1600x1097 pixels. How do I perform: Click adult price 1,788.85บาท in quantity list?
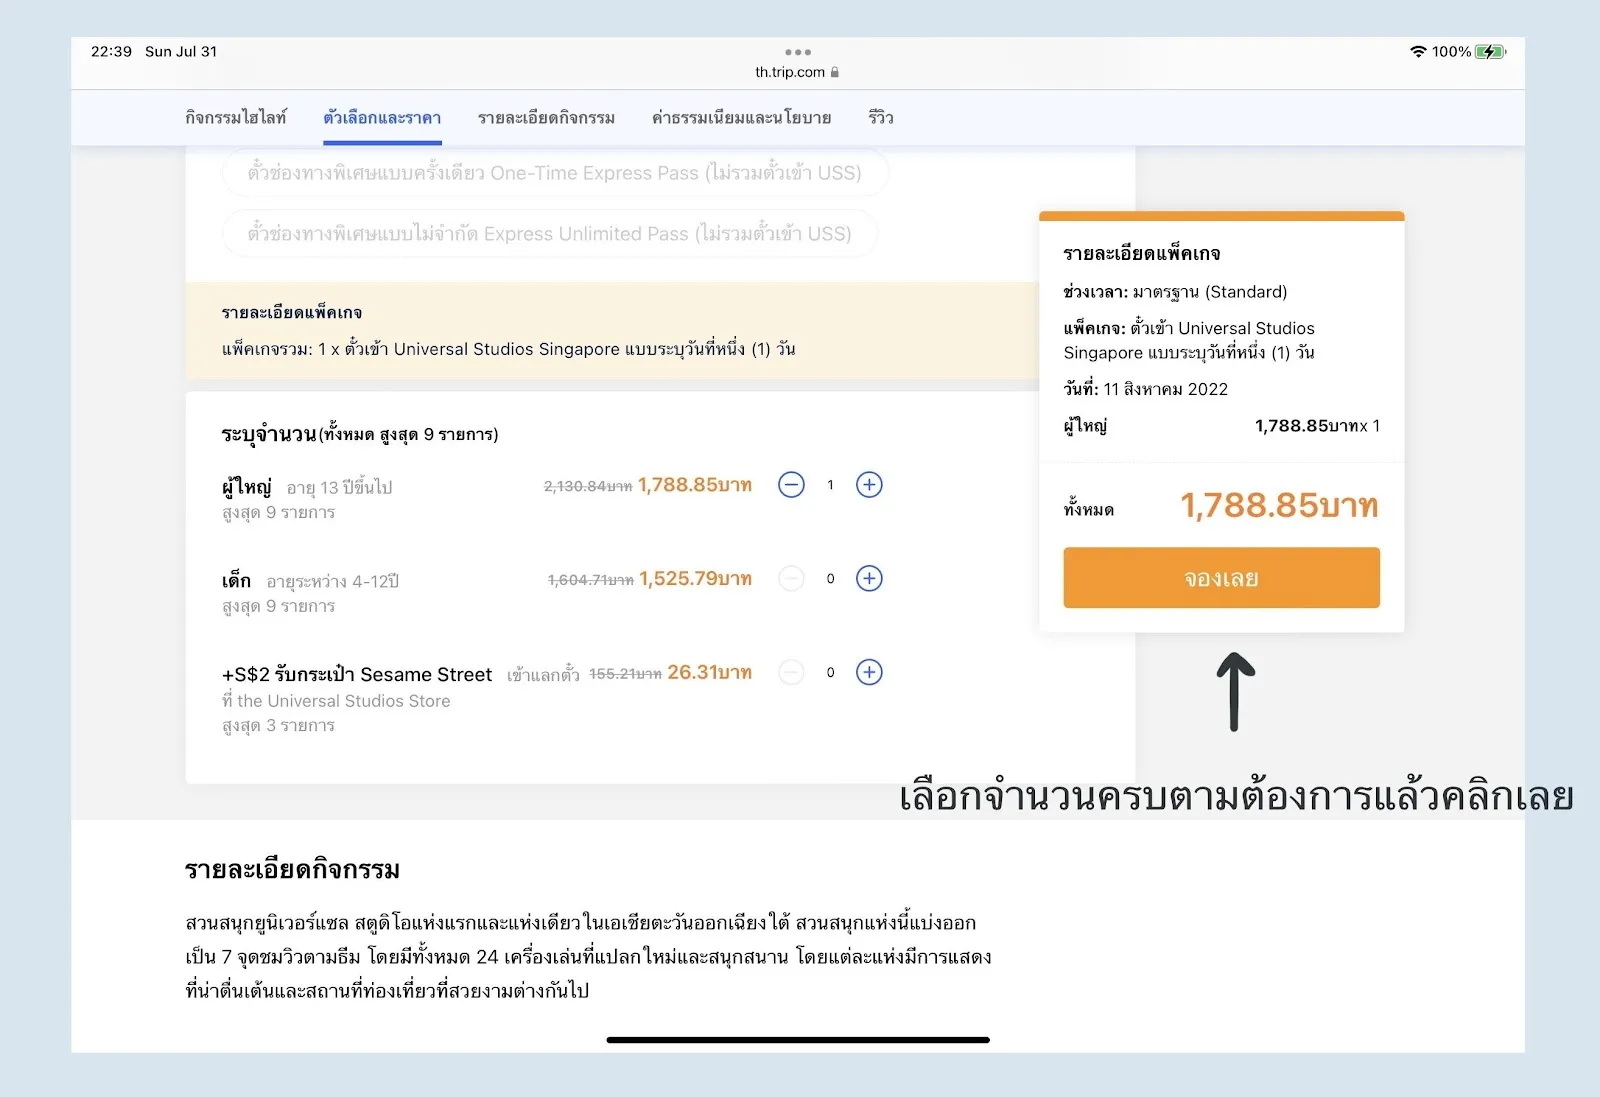coord(695,485)
